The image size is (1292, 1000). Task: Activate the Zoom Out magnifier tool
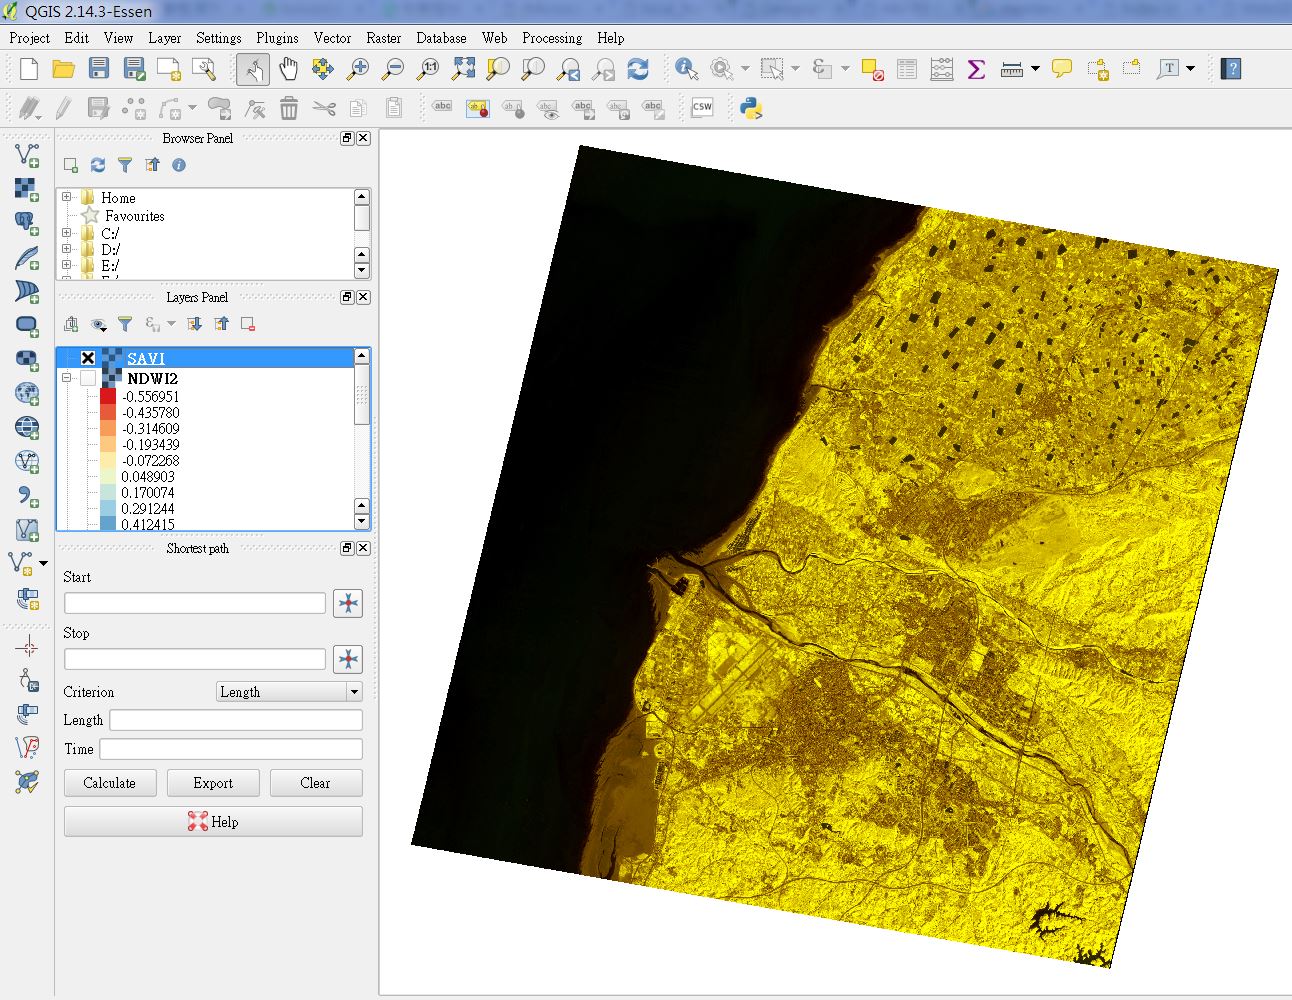click(x=393, y=69)
